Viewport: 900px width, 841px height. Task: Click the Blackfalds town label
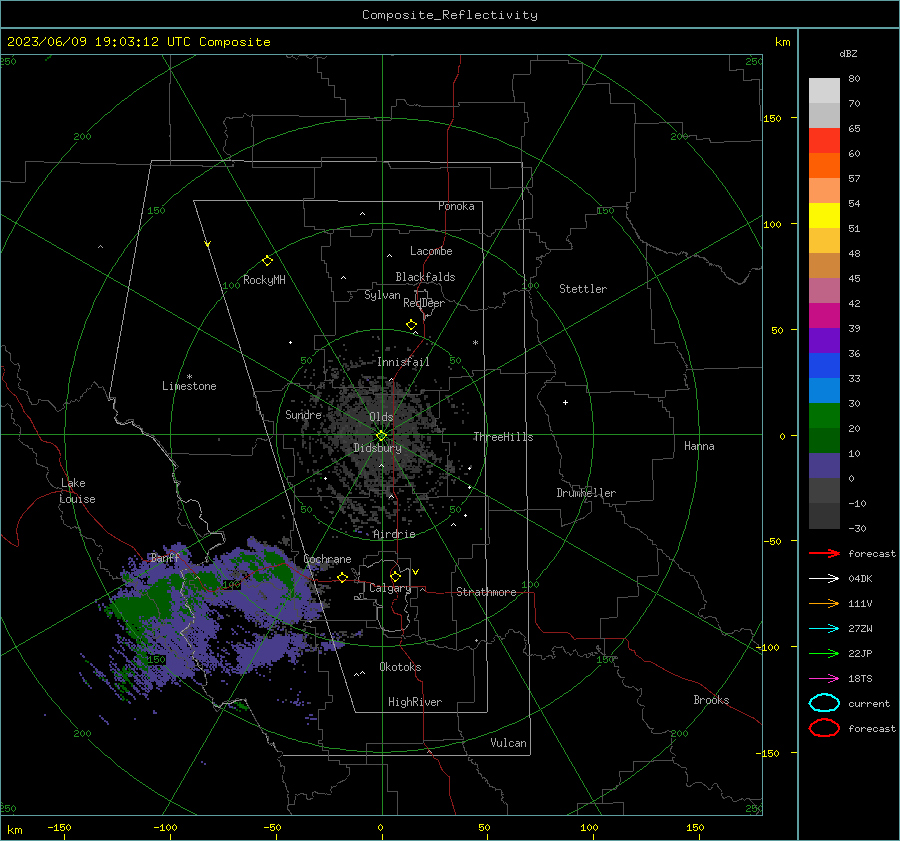(x=425, y=277)
